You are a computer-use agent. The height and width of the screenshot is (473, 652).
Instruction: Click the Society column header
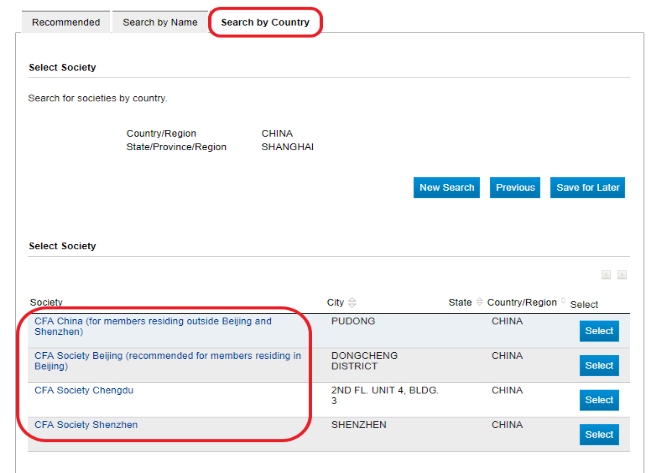[46, 302]
